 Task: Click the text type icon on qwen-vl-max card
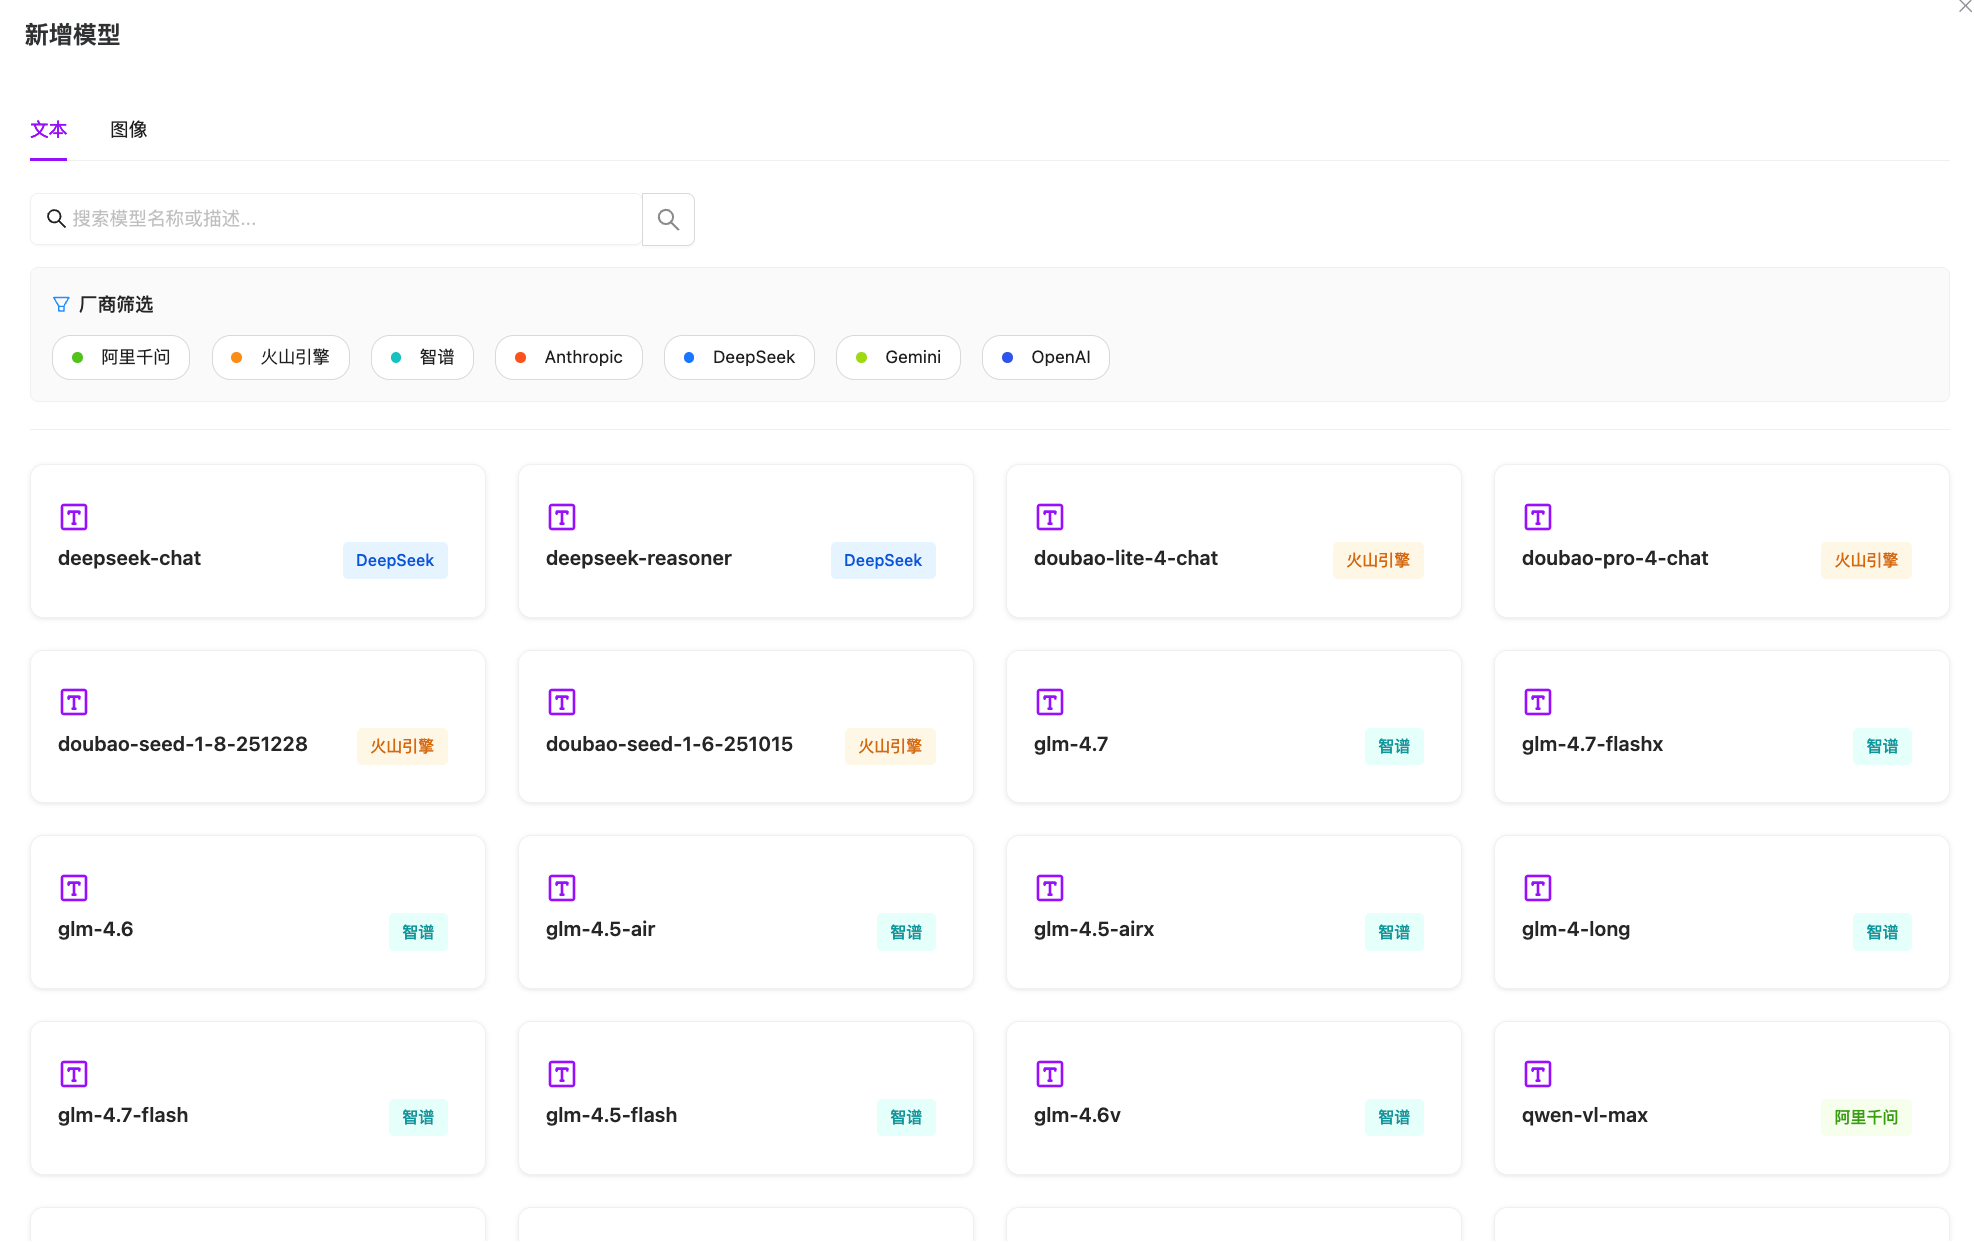(x=1538, y=1074)
